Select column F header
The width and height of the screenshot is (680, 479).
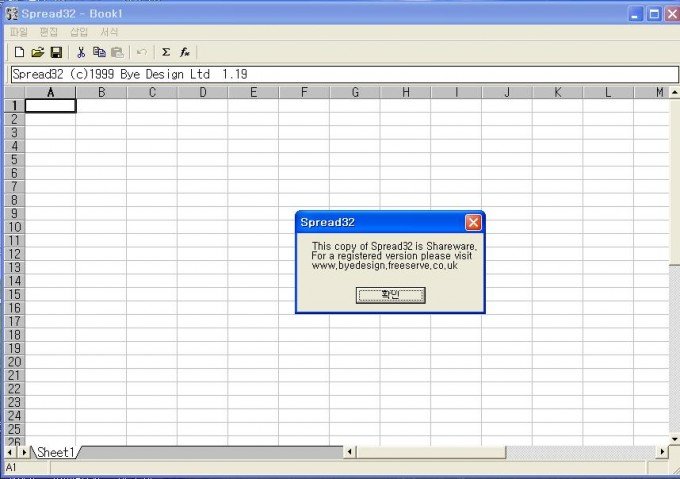click(x=304, y=92)
